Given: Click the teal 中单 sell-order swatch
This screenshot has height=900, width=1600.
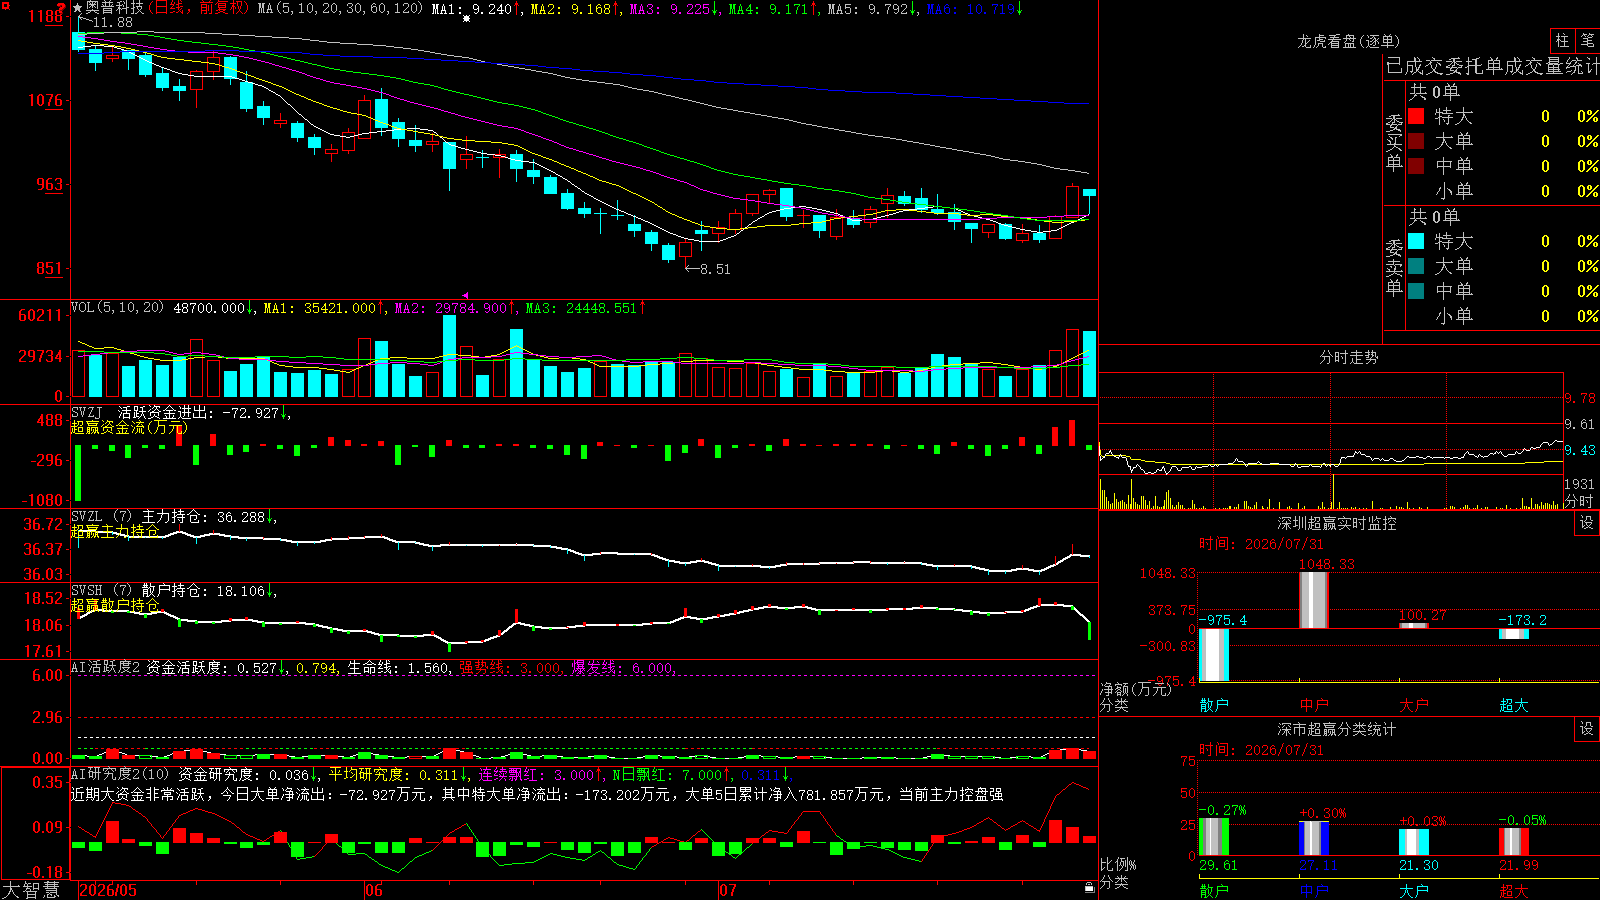Looking at the screenshot, I should click(x=1416, y=291).
